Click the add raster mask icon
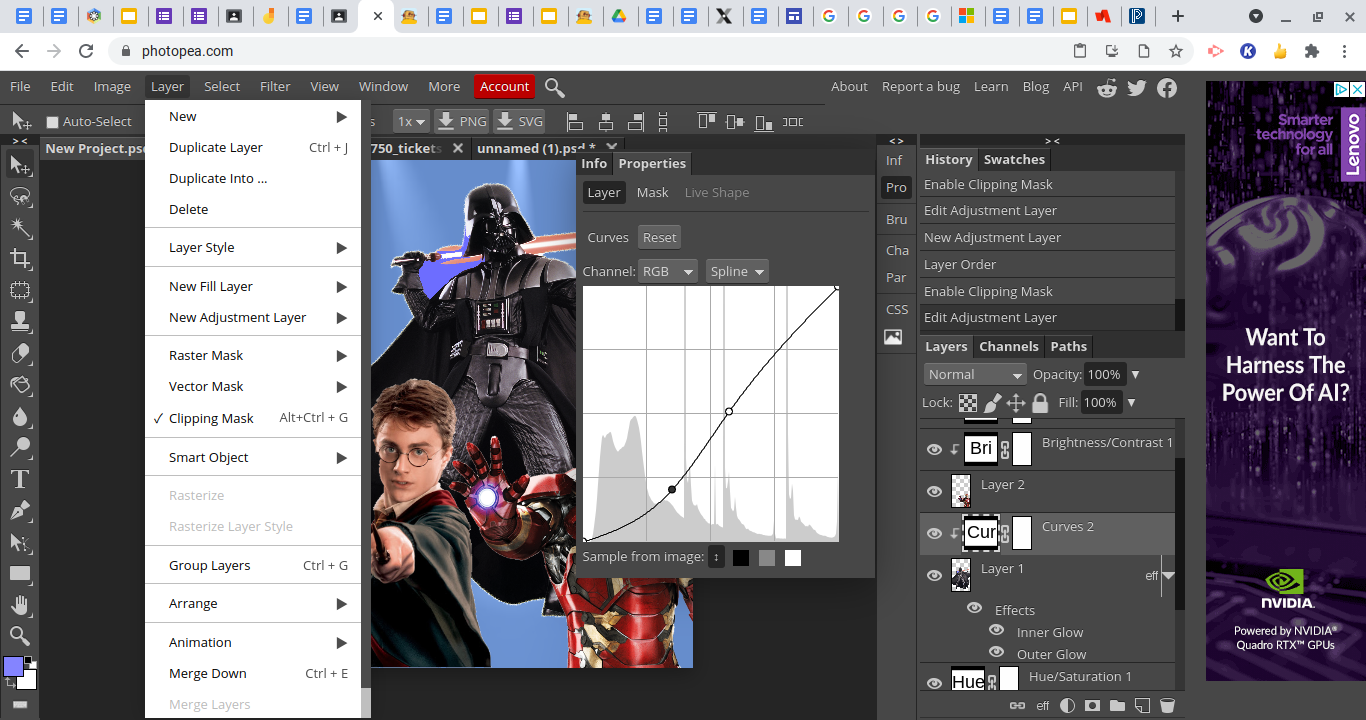 (1092, 705)
